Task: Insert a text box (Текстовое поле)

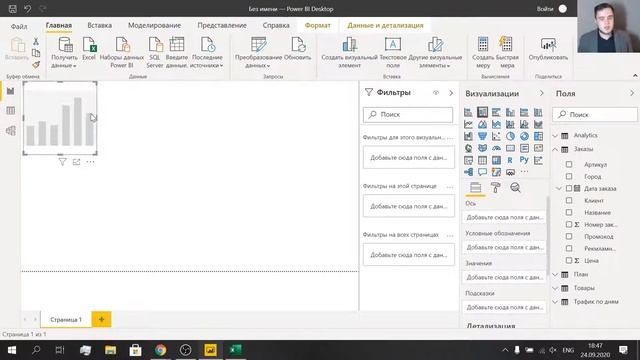Action: (x=393, y=52)
